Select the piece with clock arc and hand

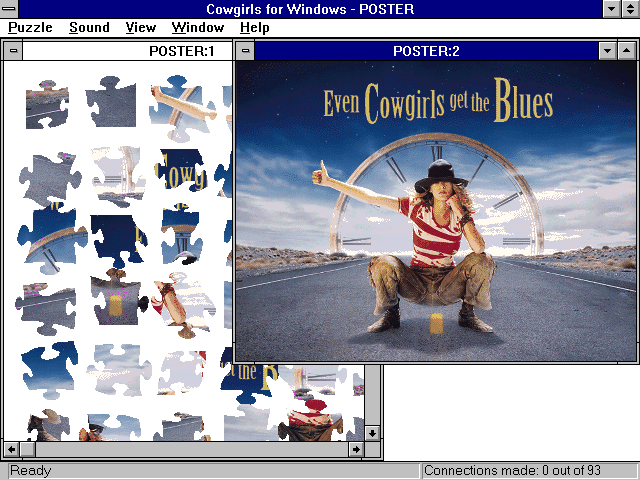(52, 236)
